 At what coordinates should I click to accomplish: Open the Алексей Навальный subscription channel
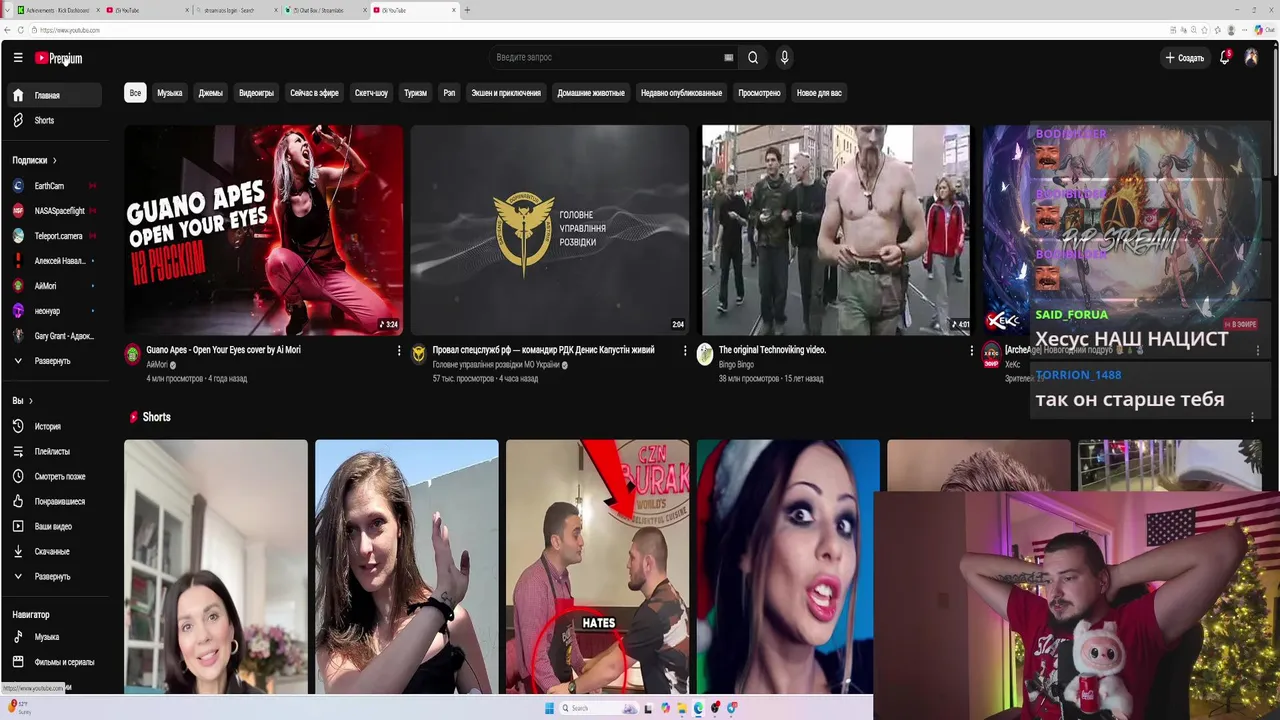55,261
